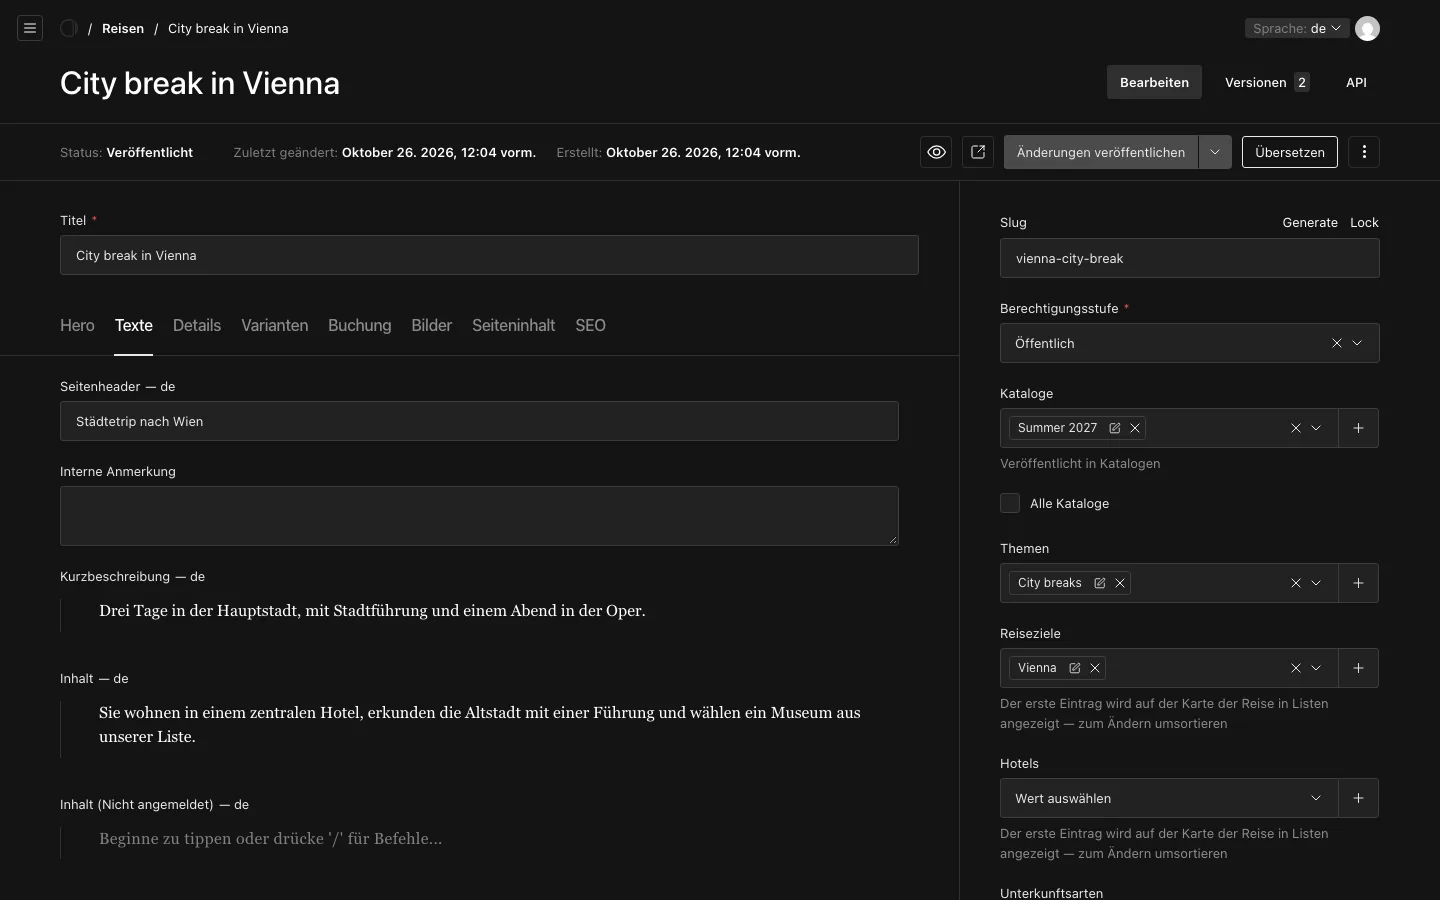This screenshot has height=900, width=1440.
Task: Open the hamburger navigation menu
Action: 30,28
